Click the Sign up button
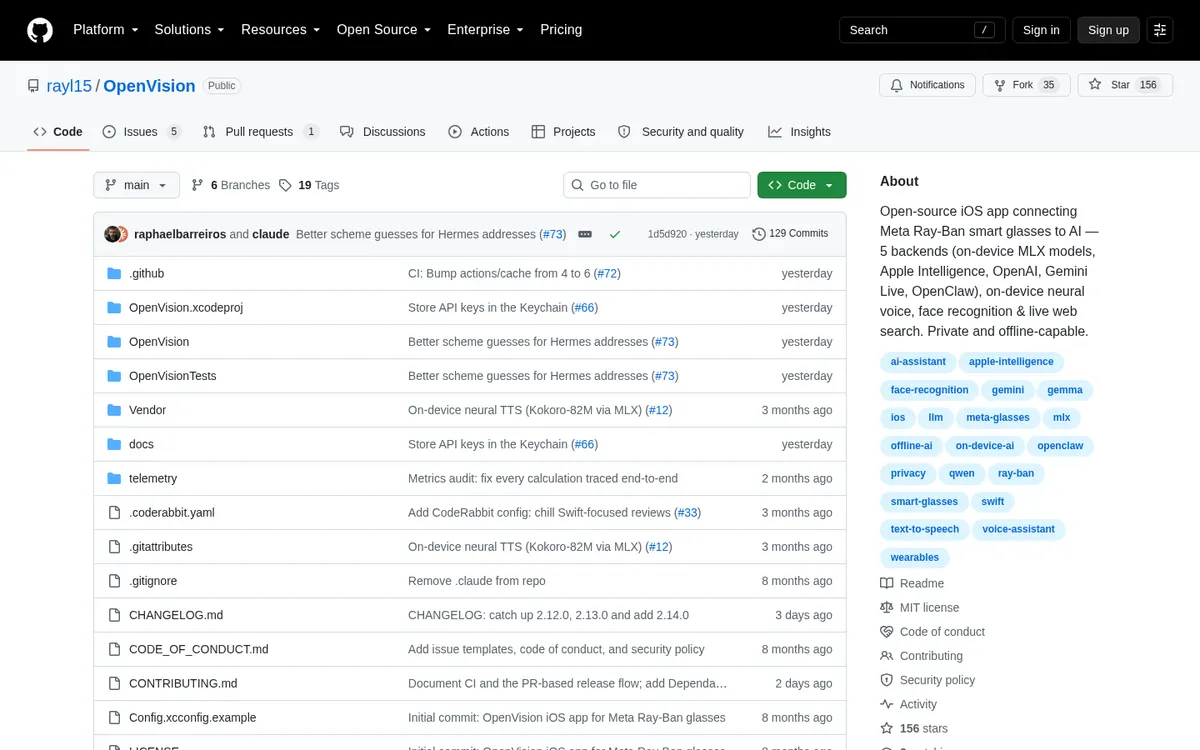The width and height of the screenshot is (1200, 750). 1108,30
